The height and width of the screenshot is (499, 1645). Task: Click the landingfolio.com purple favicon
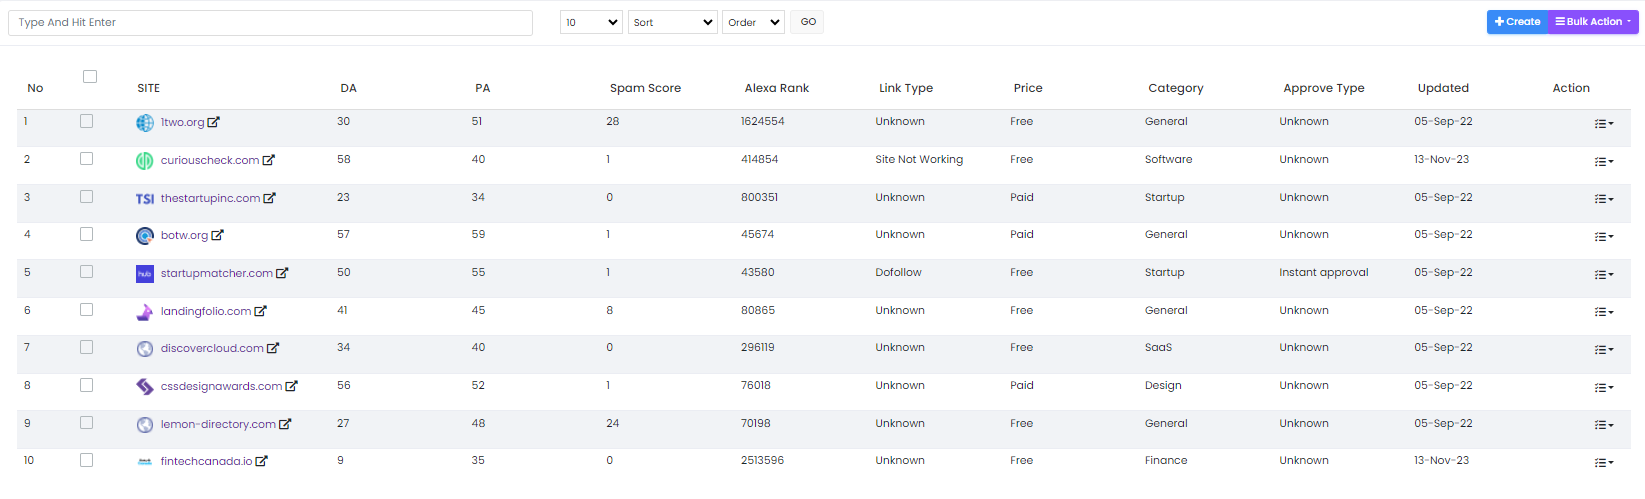[145, 312]
